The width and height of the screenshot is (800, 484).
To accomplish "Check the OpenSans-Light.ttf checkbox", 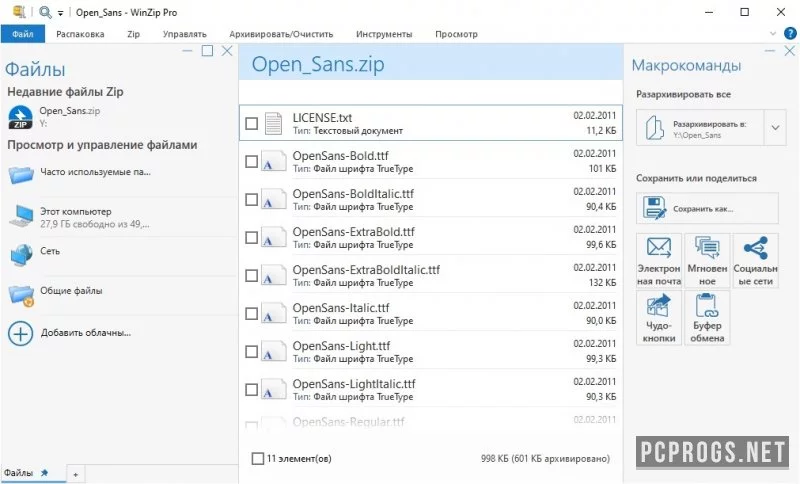I will pos(252,352).
